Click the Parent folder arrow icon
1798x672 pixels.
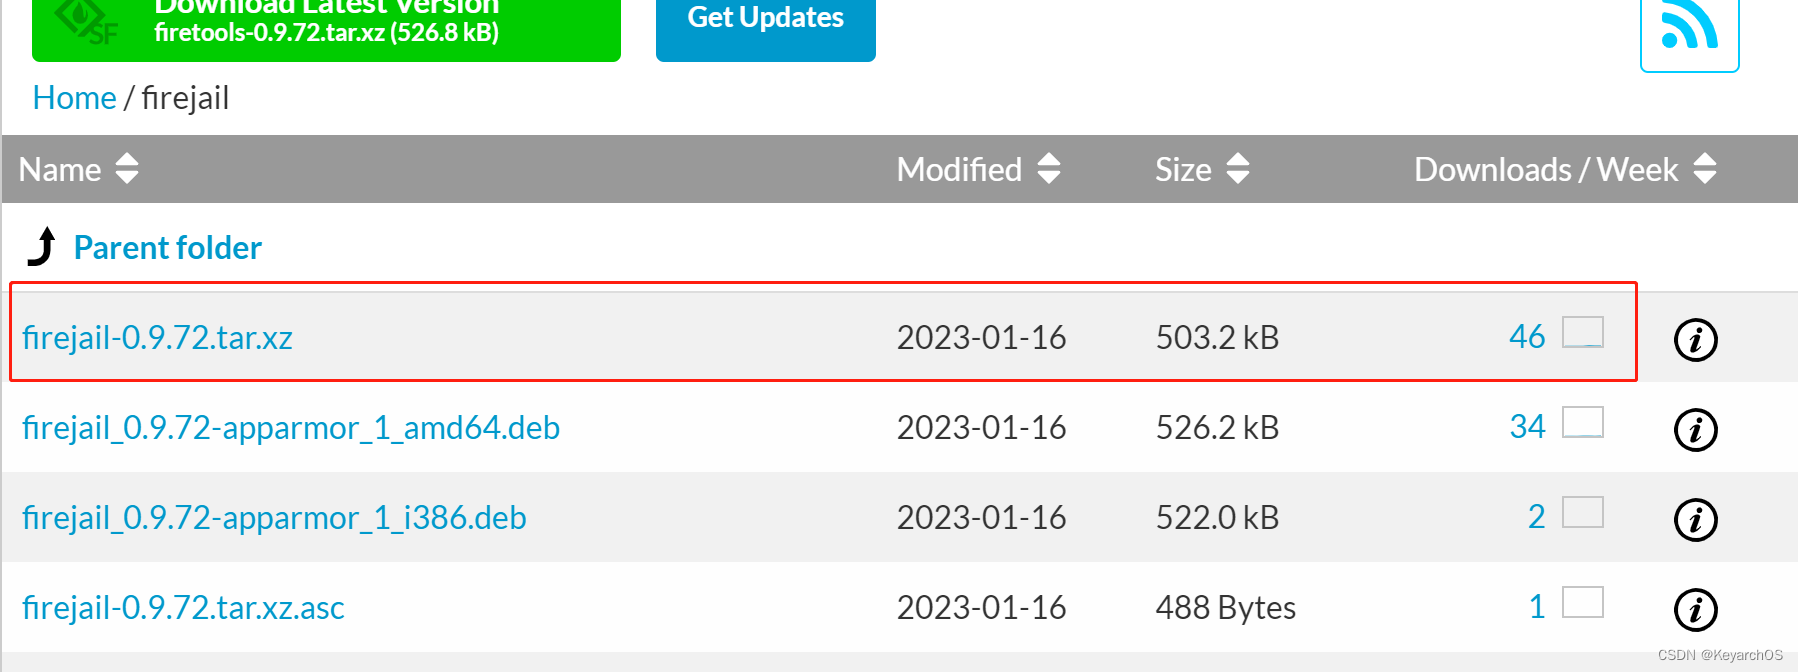point(42,247)
